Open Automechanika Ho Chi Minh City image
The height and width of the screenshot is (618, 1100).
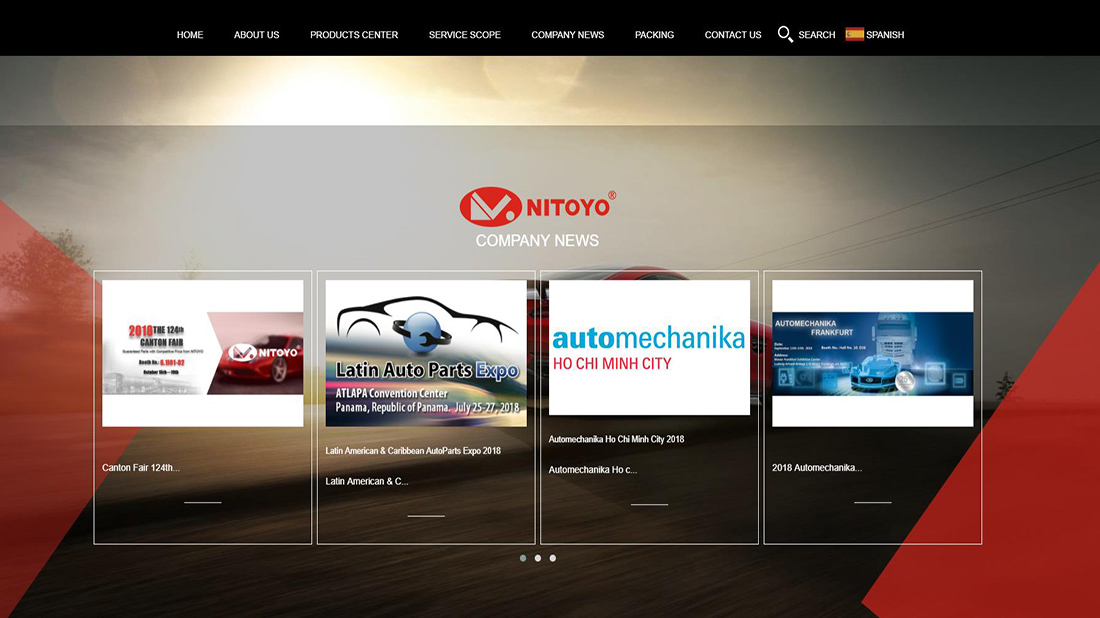click(649, 347)
